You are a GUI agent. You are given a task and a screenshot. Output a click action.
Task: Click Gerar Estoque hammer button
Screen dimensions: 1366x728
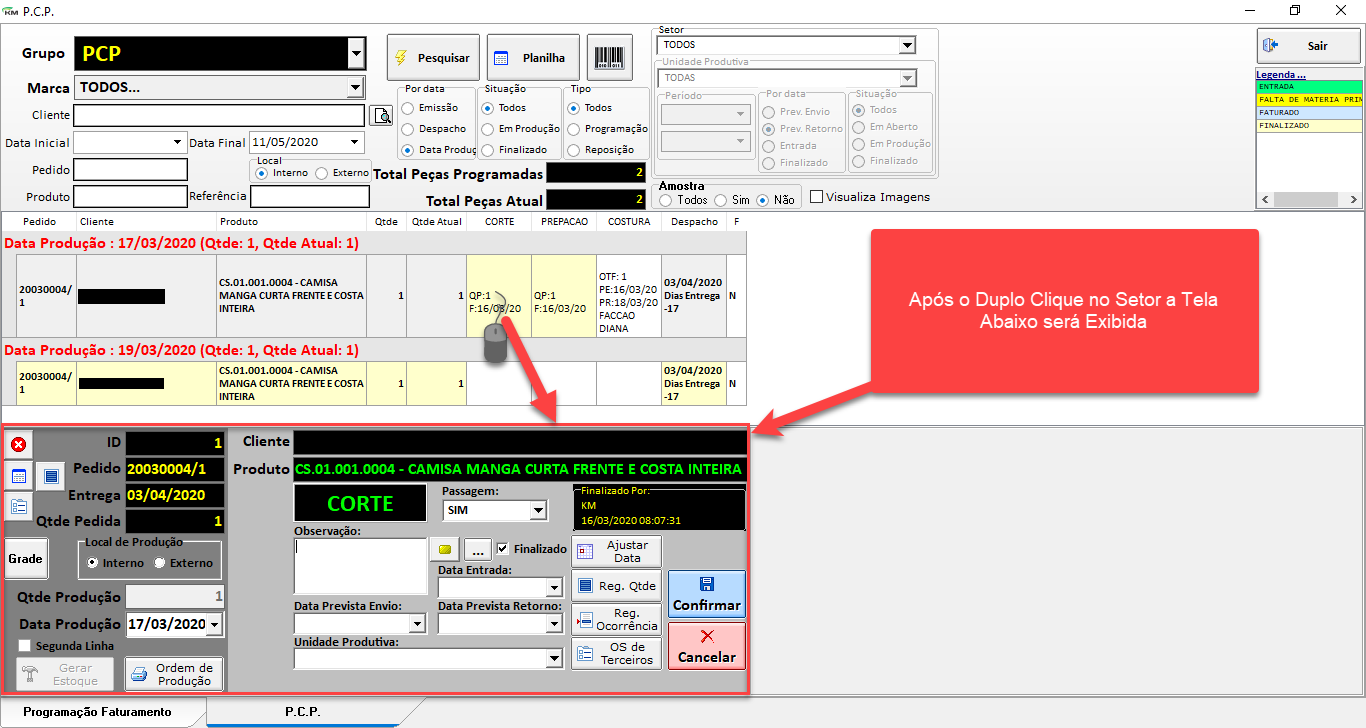tap(64, 674)
